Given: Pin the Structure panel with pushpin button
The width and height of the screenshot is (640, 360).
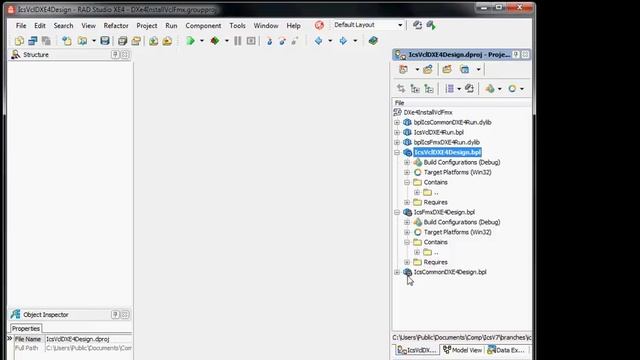Looking at the screenshot, I should 115,55.
